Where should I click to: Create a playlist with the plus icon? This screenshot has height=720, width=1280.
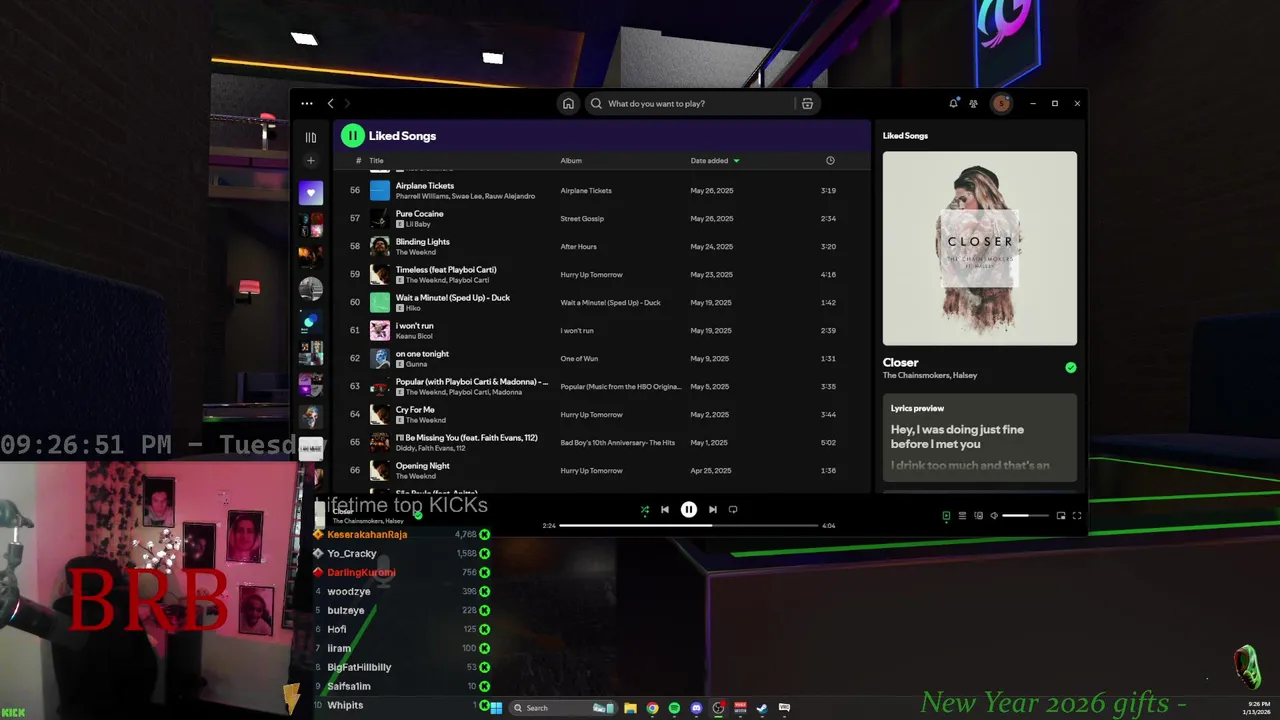[x=311, y=160]
